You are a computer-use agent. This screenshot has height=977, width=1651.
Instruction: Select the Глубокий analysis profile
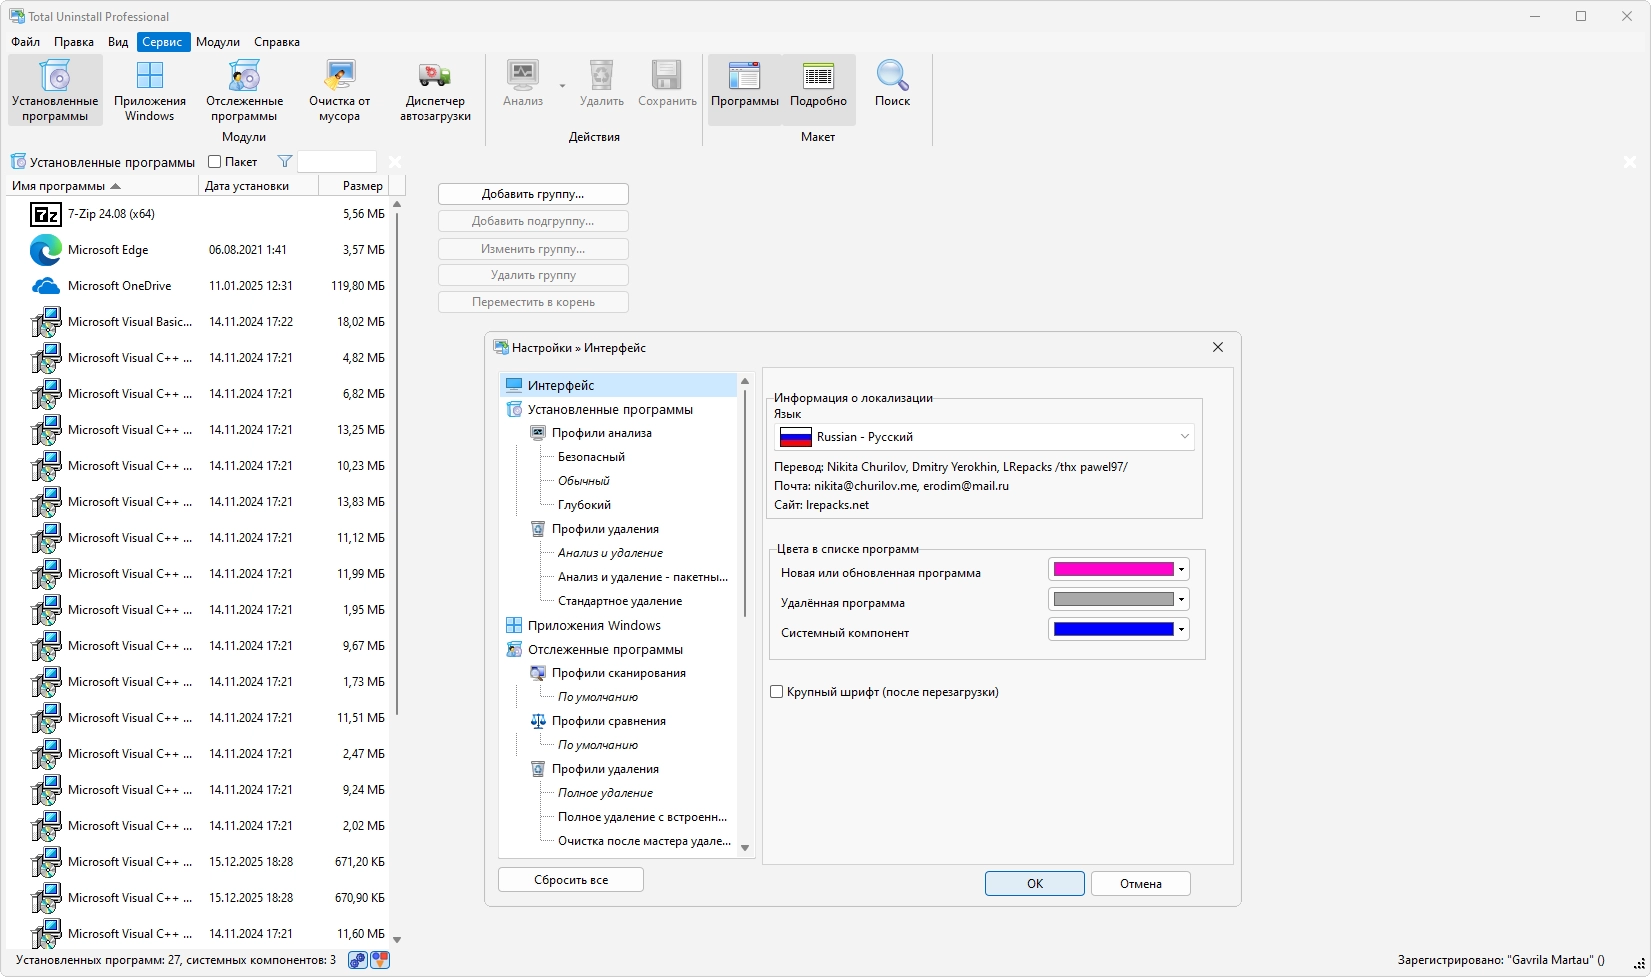[584, 505]
